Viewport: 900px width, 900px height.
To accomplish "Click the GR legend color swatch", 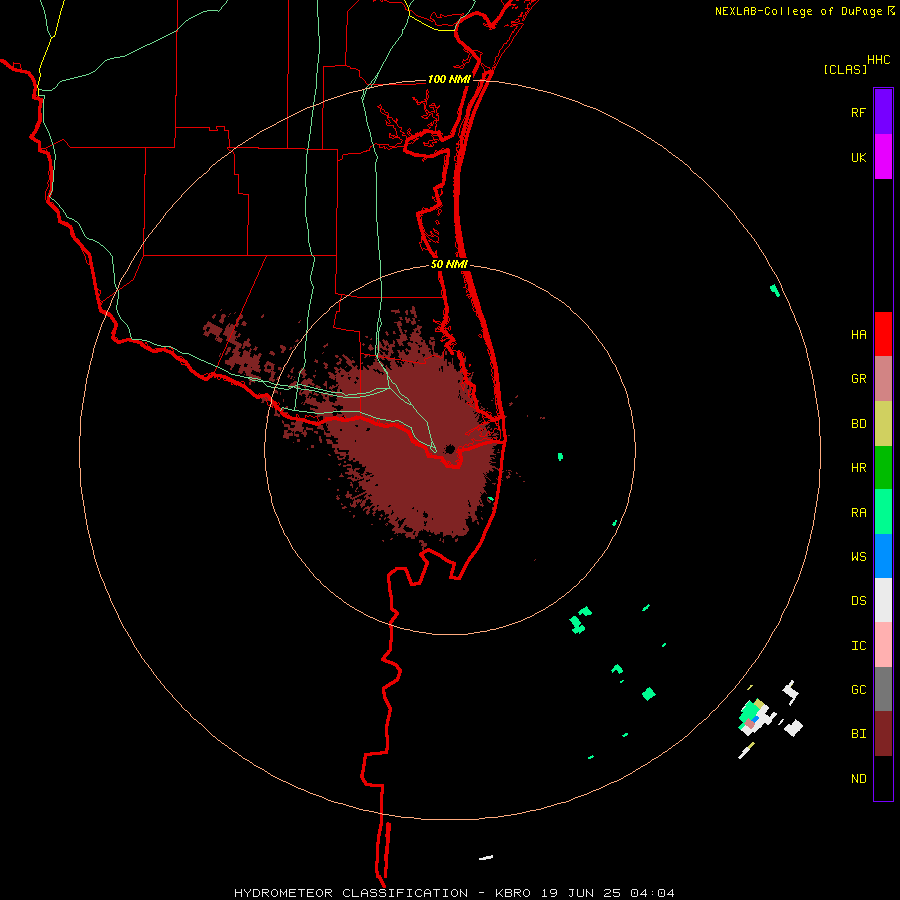I will pos(883,379).
